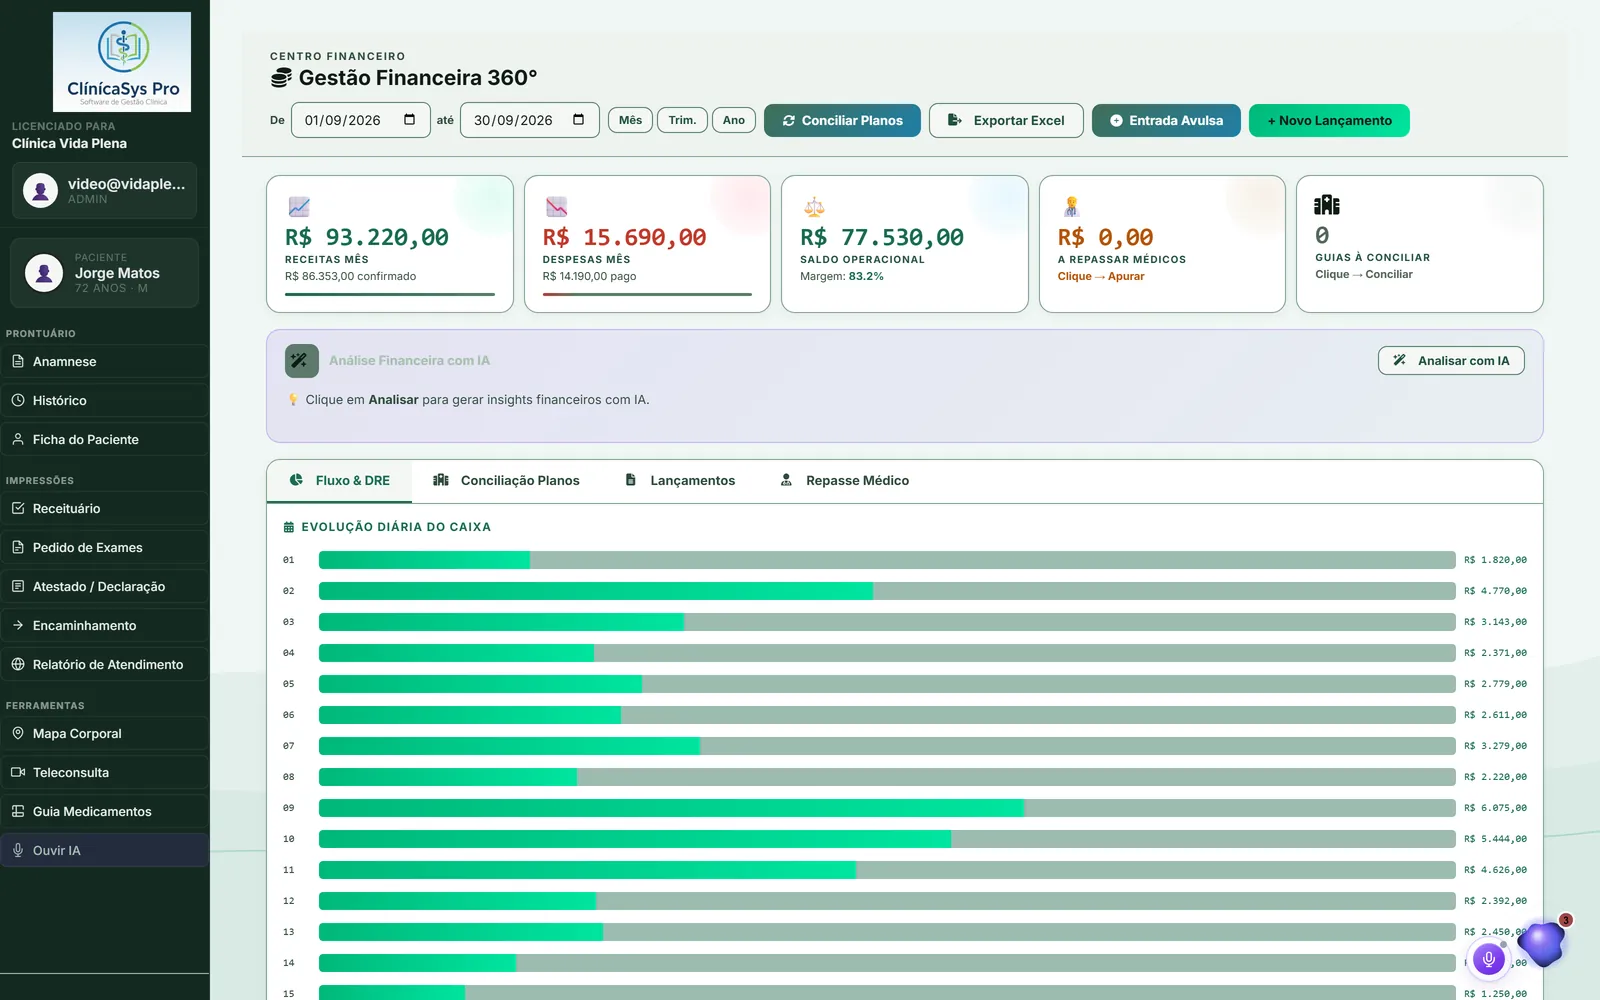This screenshot has height=1000, width=1600.
Task: Switch to Lançamentos tab
Action: [x=680, y=481]
